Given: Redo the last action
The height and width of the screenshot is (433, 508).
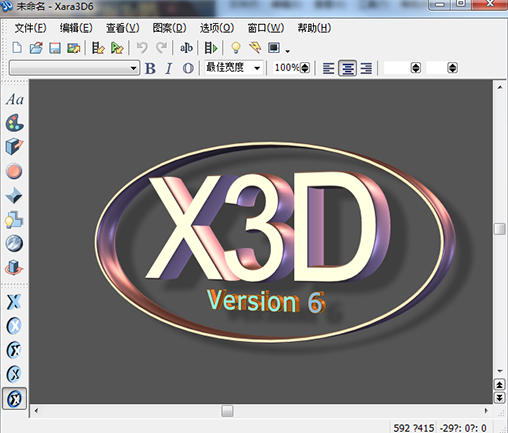Looking at the screenshot, I should coord(161,48).
